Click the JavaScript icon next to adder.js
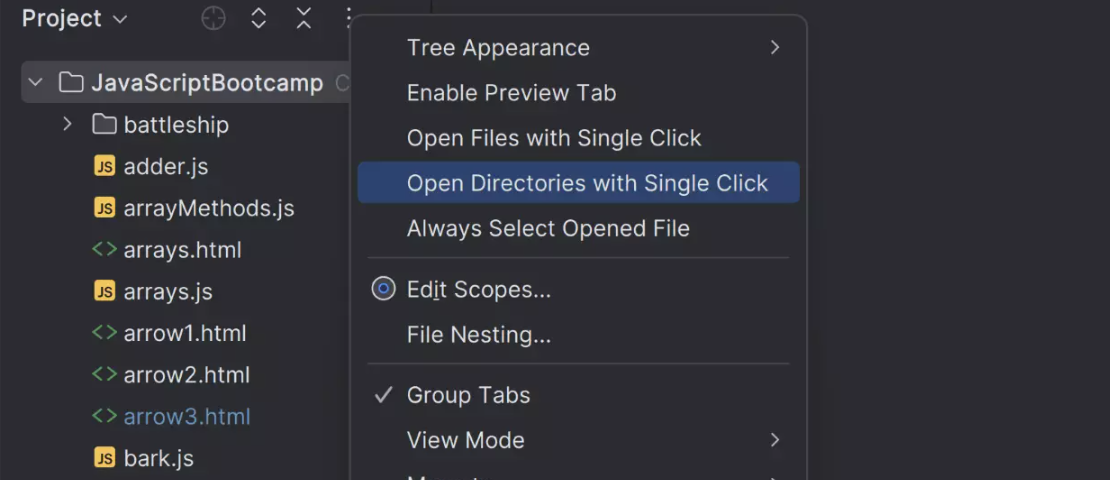 point(104,166)
